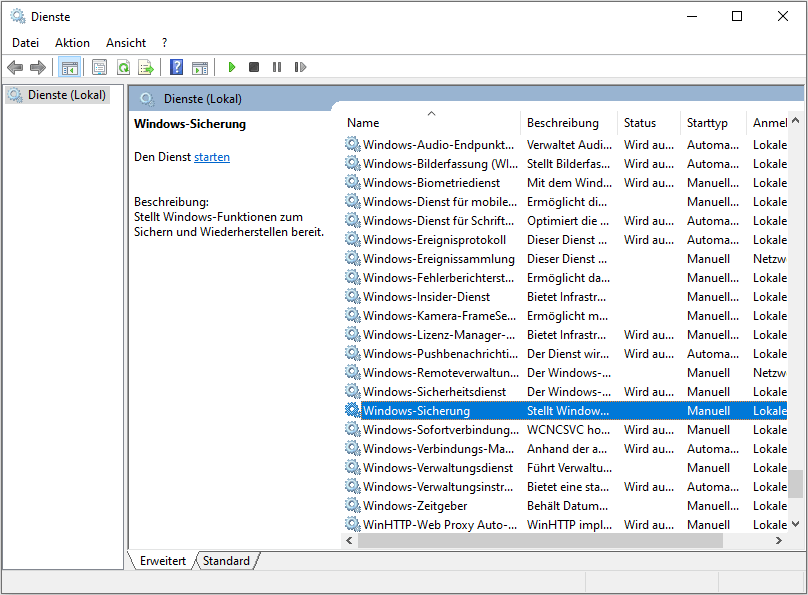
Task: Click the show/hide action pane icon
Action: [200, 67]
